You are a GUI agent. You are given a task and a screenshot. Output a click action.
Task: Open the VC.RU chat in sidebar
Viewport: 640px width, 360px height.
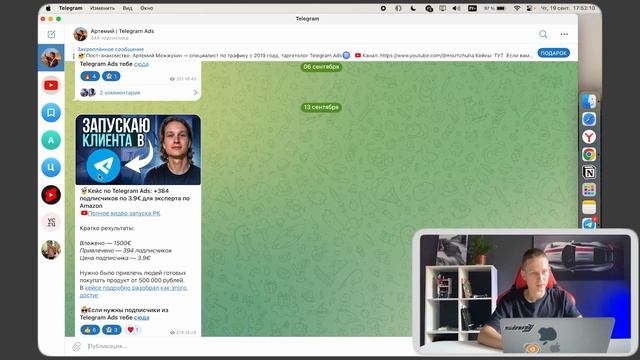pyautogui.click(x=51, y=222)
